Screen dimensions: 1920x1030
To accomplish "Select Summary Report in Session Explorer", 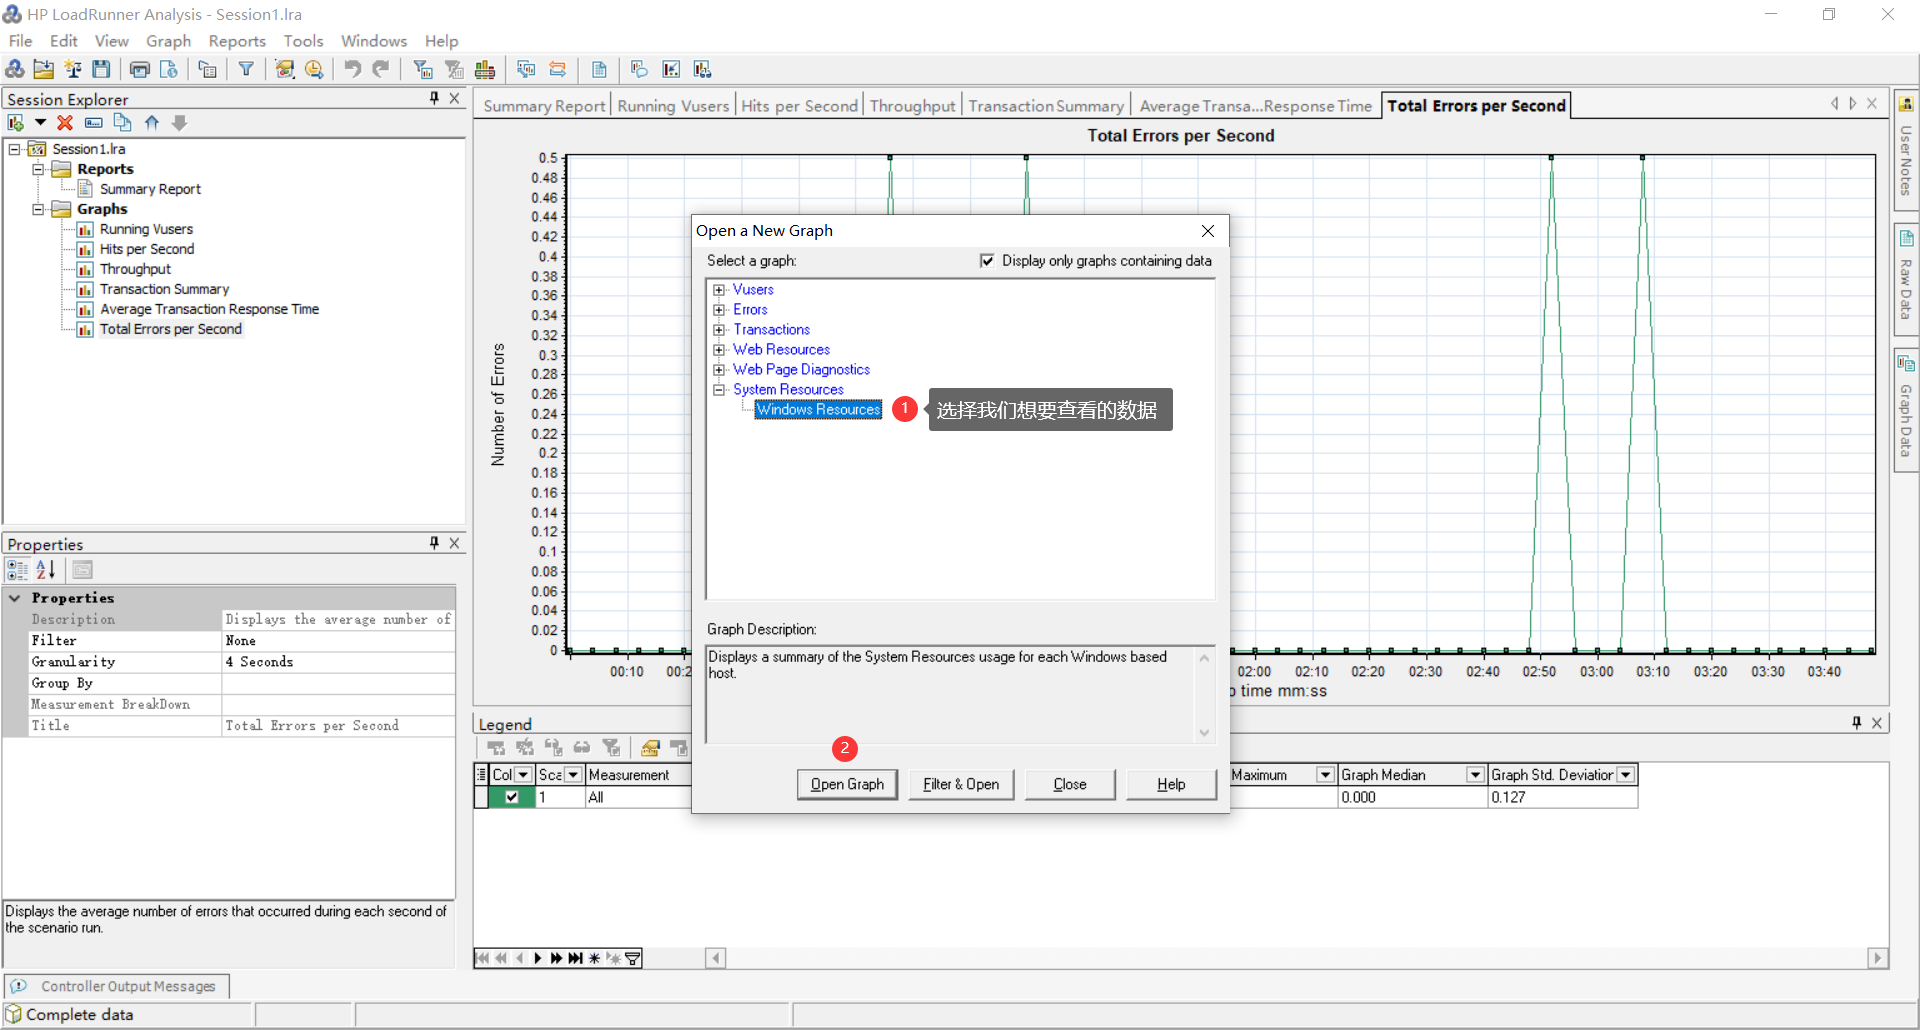I will click(x=150, y=189).
